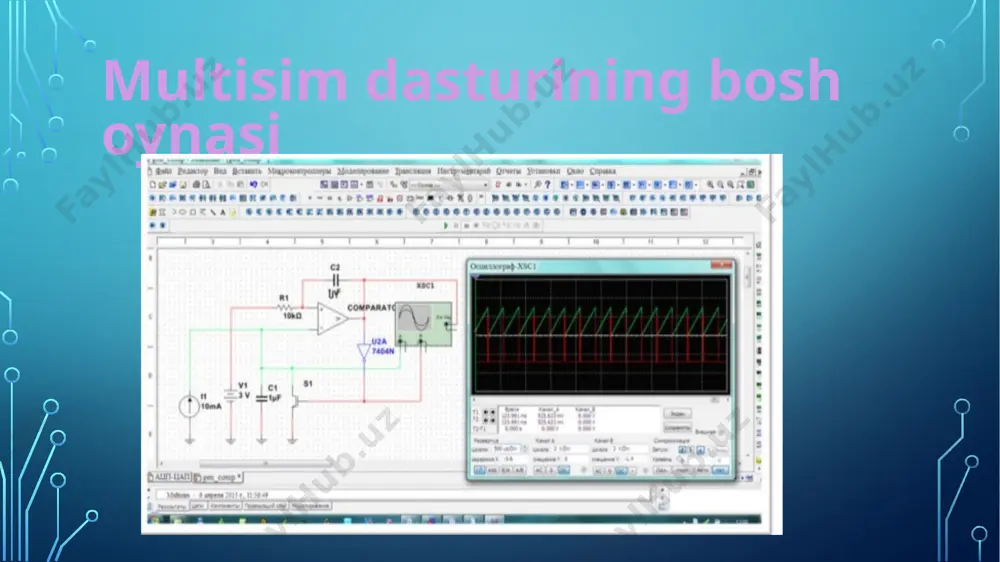Select B/A timebase mode
Image resolution: width=1000 pixels, height=562 pixels.
(506, 470)
